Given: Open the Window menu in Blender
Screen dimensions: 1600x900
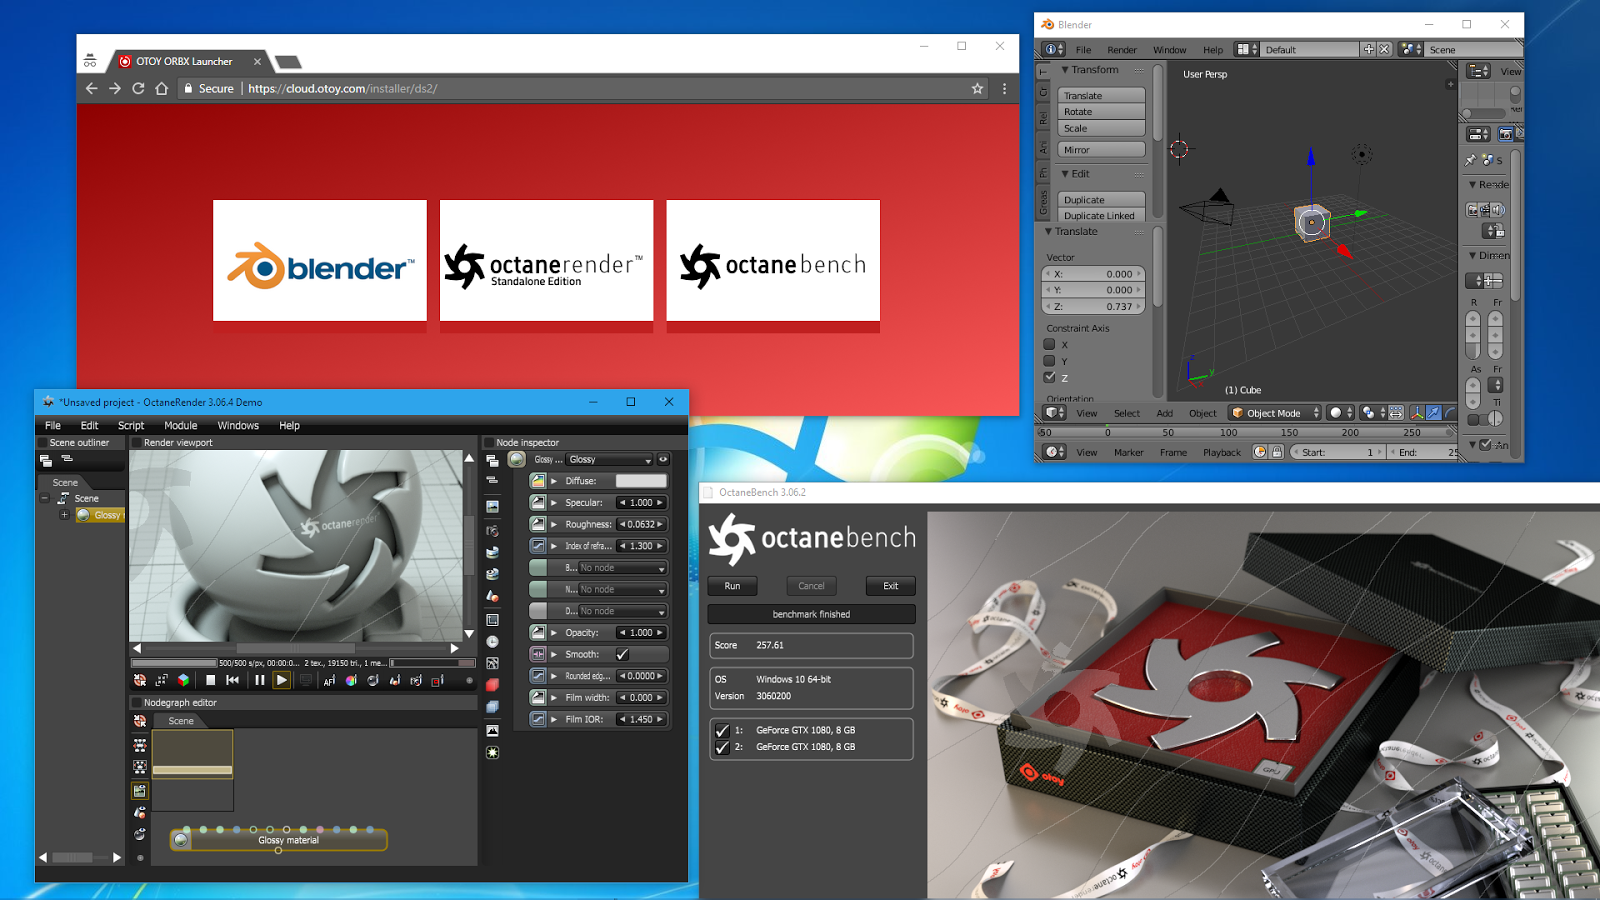Looking at the screenshot, I should 1169,49.
